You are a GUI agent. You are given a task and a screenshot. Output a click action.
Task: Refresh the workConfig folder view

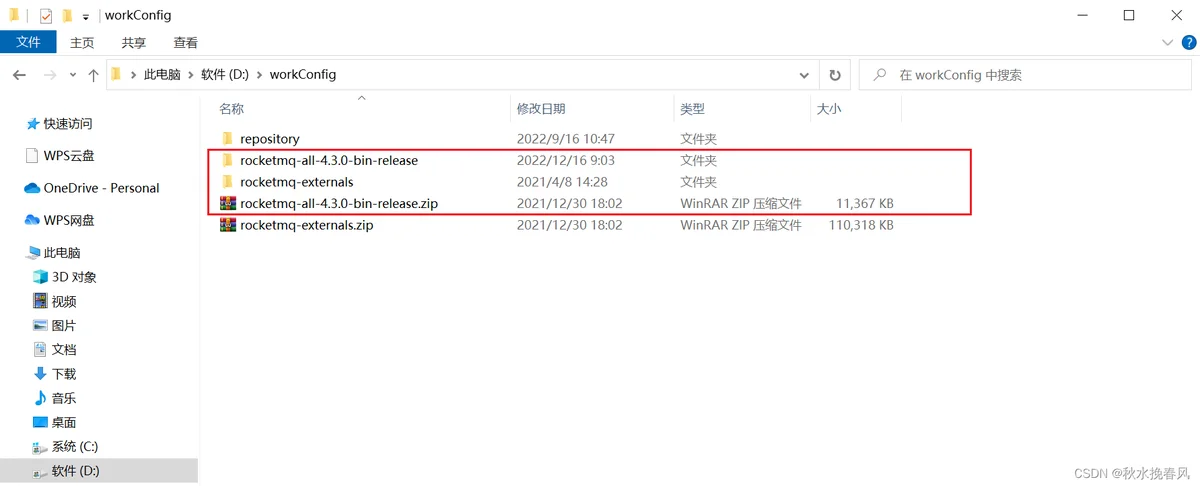click(834, 75)
